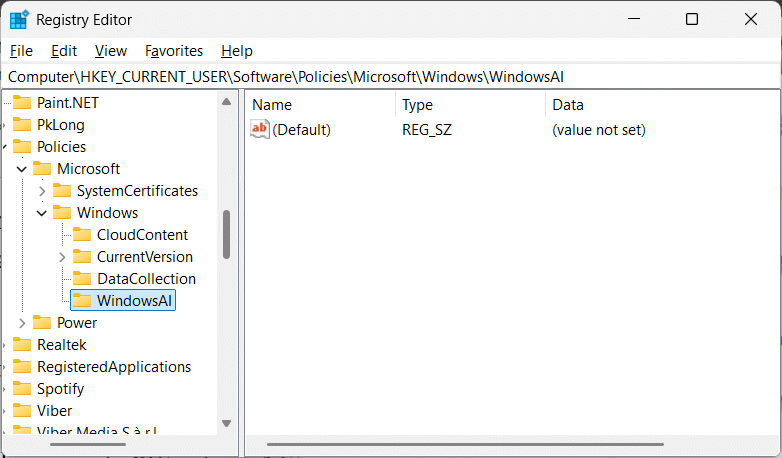Collapse the Windows key

[x=42, y=213]
